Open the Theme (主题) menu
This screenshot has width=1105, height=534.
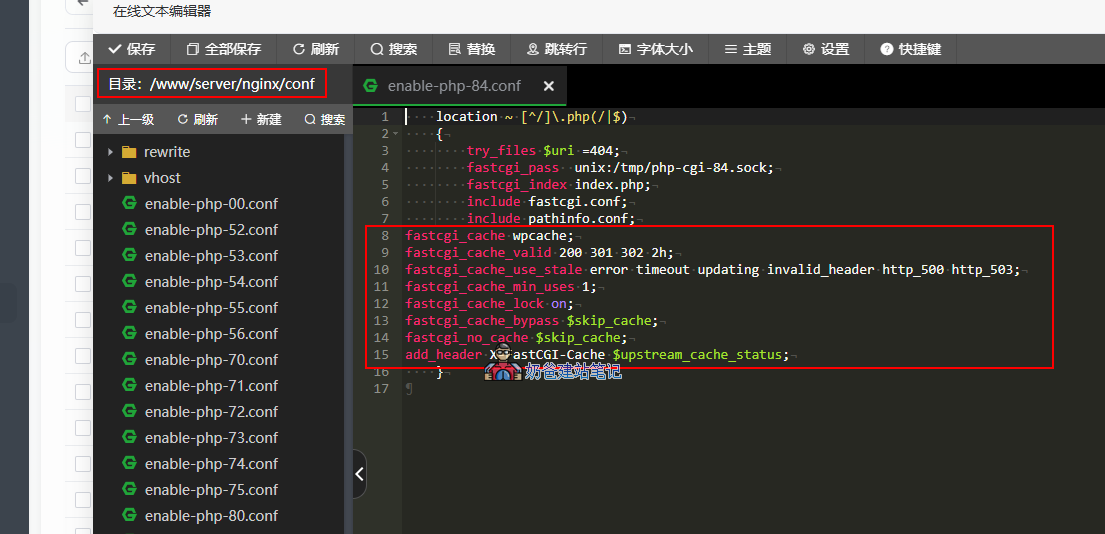click(748, 49)
